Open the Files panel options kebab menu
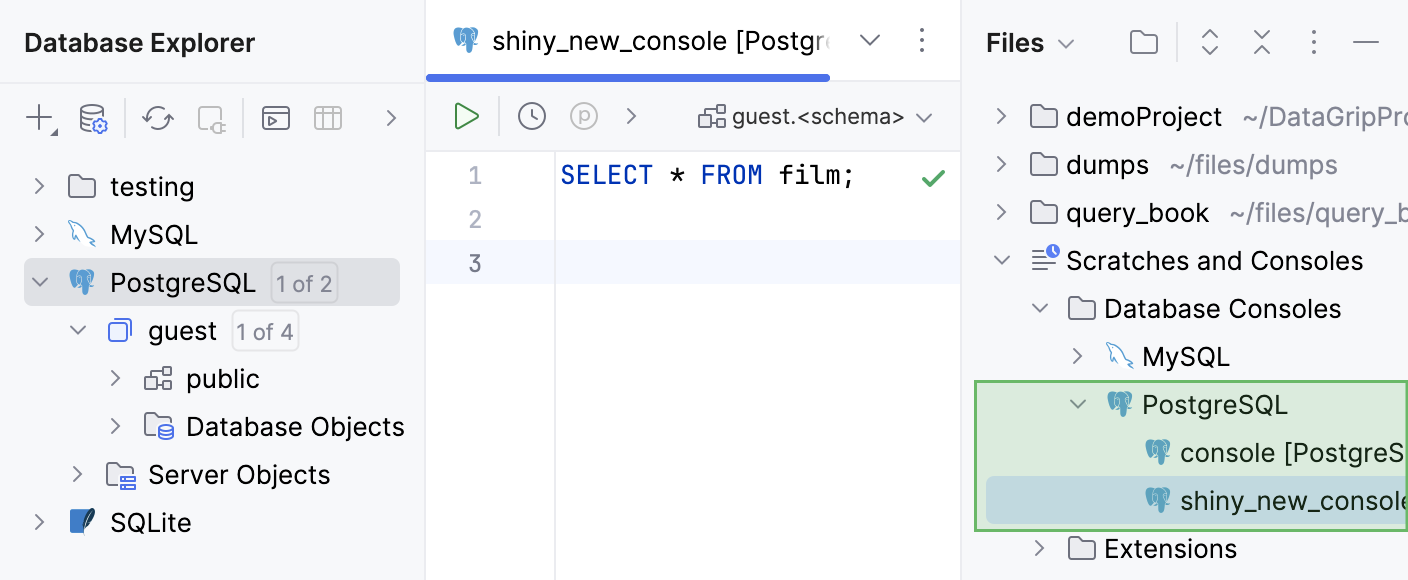Viewport: 1408px width, 580px height. tap(1314, 42)
